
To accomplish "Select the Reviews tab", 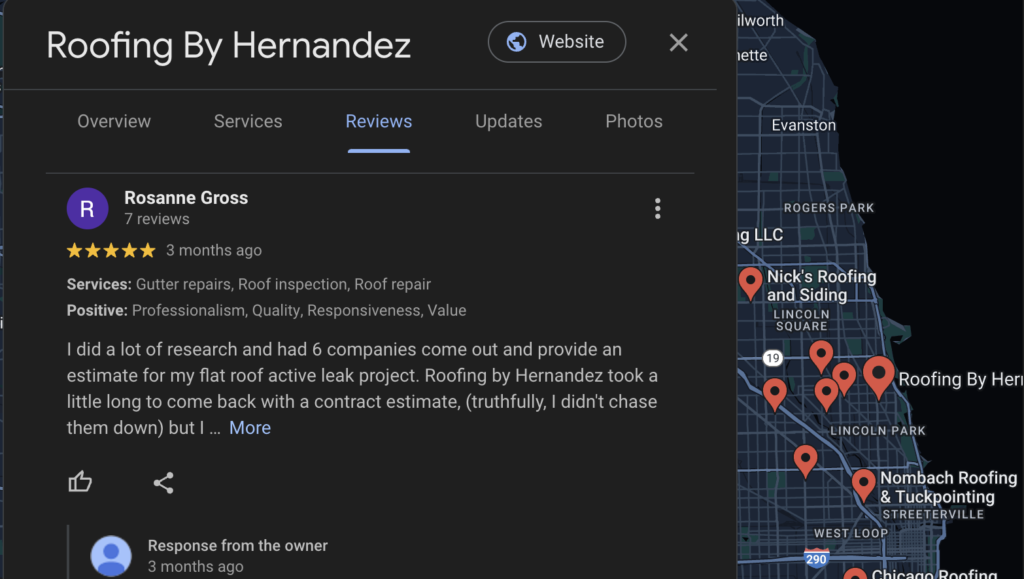I will 379,121.
